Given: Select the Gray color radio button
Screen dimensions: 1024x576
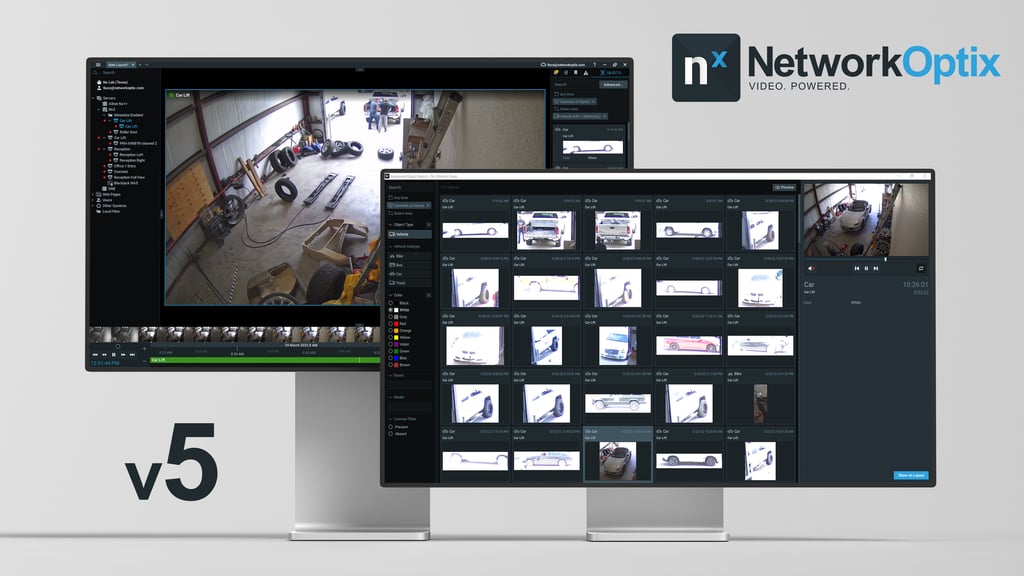Looking at the screenshot, I should click(x=391, y=317).
